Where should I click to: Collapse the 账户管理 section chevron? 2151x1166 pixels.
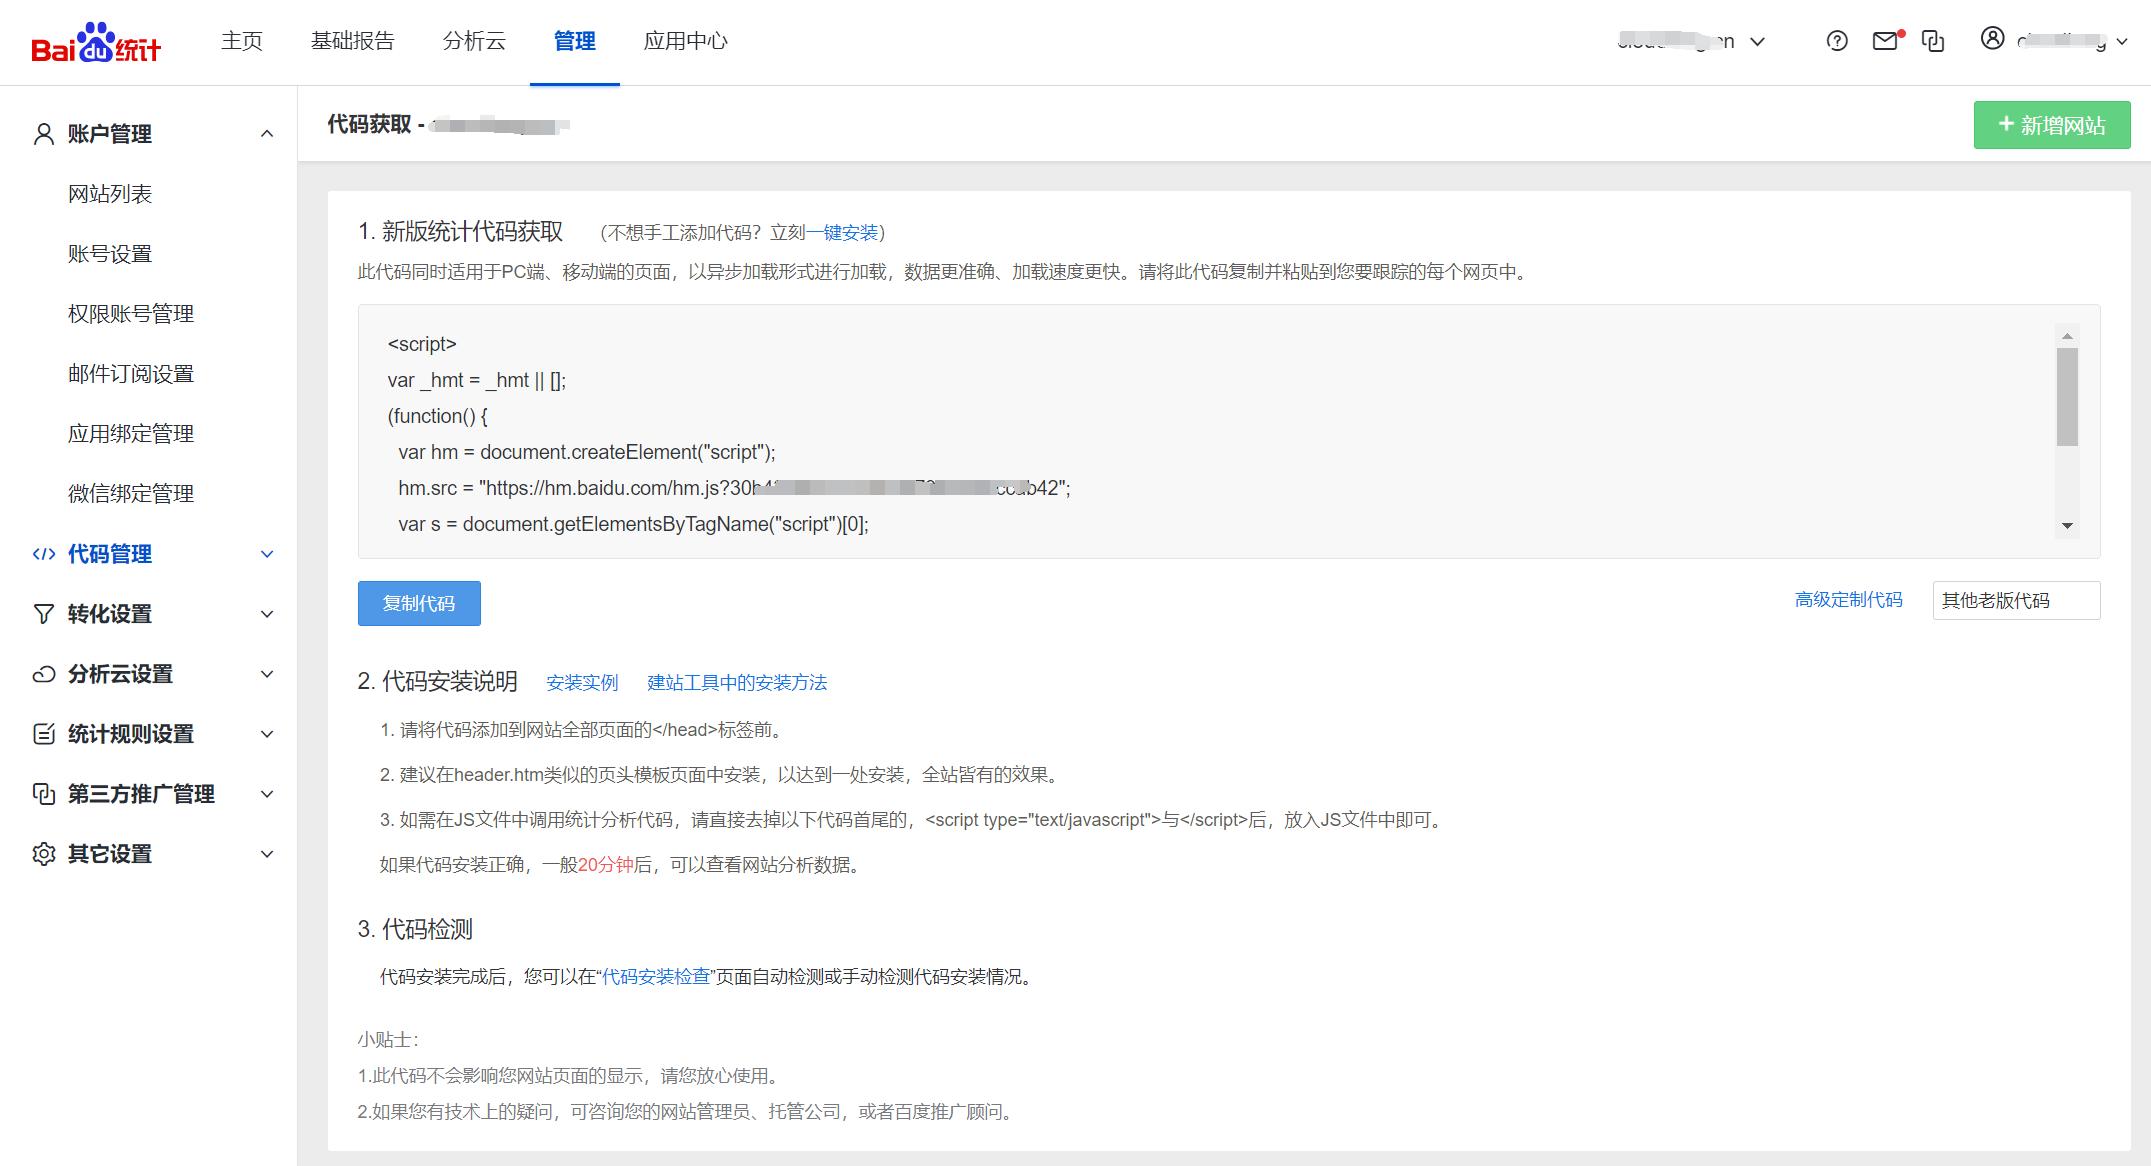265,133
